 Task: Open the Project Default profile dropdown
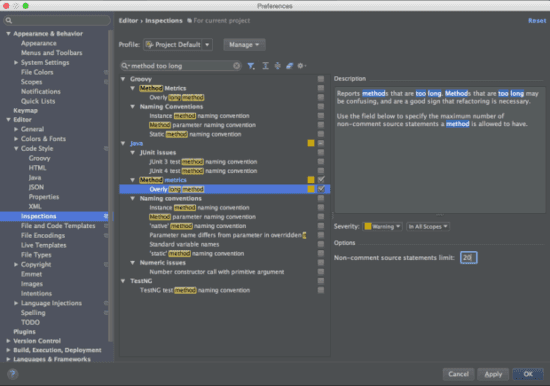coord(178,45)
